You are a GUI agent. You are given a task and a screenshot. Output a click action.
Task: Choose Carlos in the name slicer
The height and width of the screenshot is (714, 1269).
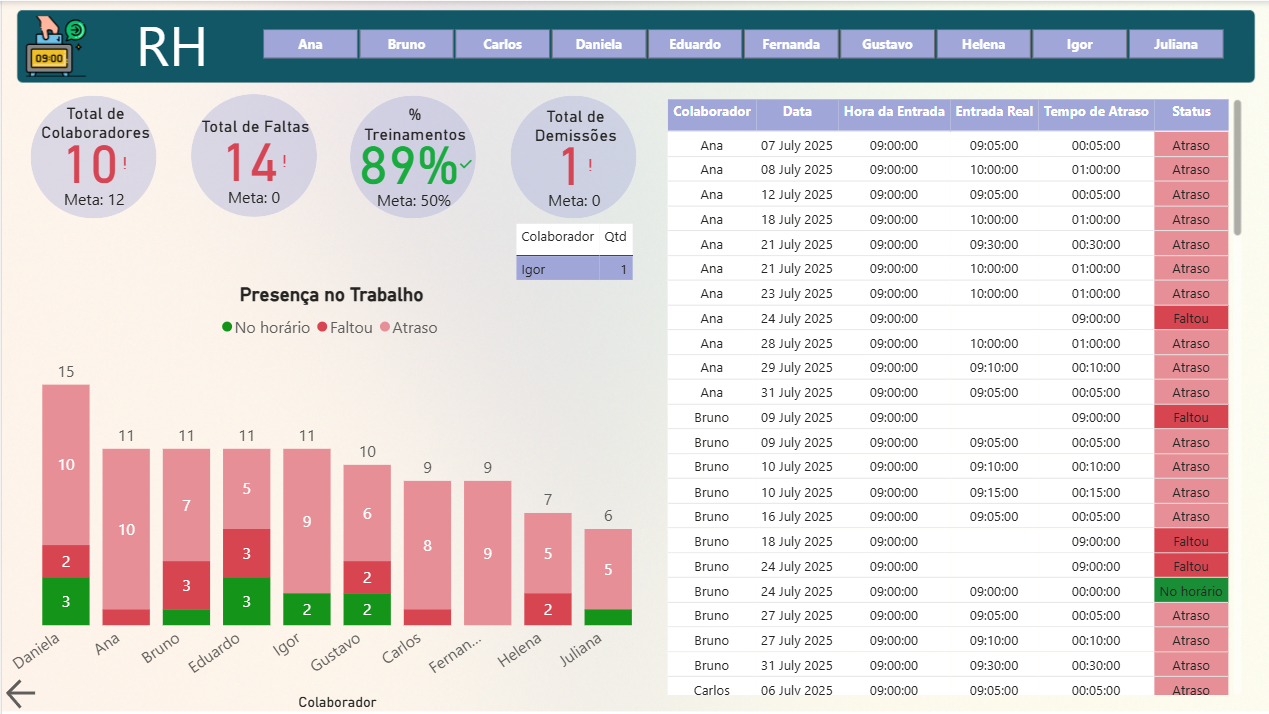(502, 44)
